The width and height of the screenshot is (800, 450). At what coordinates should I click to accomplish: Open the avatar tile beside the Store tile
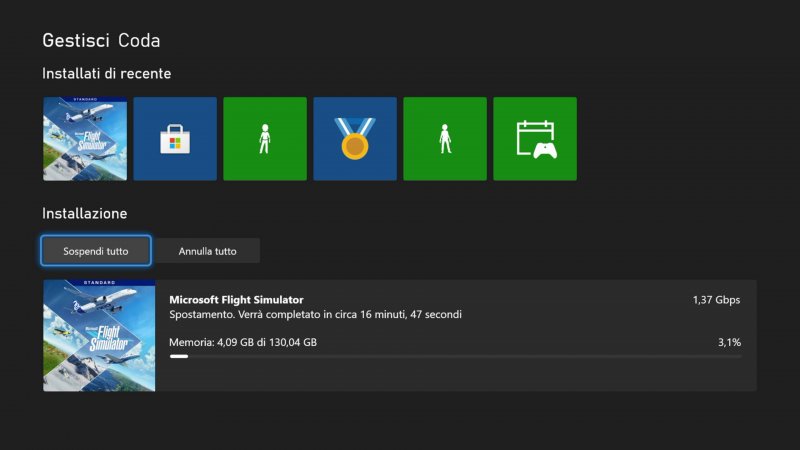(x=265, y=139)
